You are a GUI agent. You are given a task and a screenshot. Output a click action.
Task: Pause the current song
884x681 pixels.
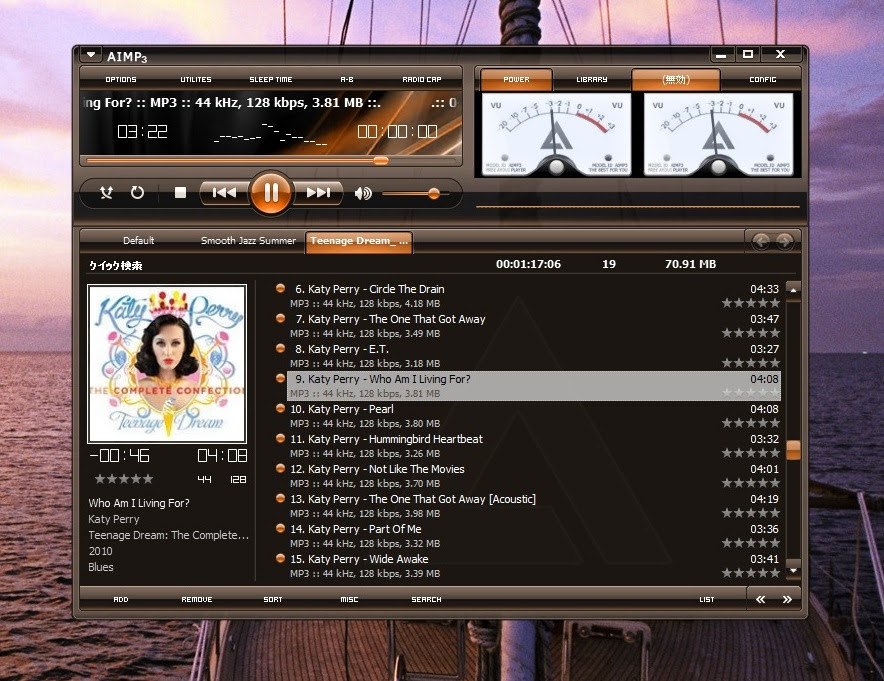point(271,193)
